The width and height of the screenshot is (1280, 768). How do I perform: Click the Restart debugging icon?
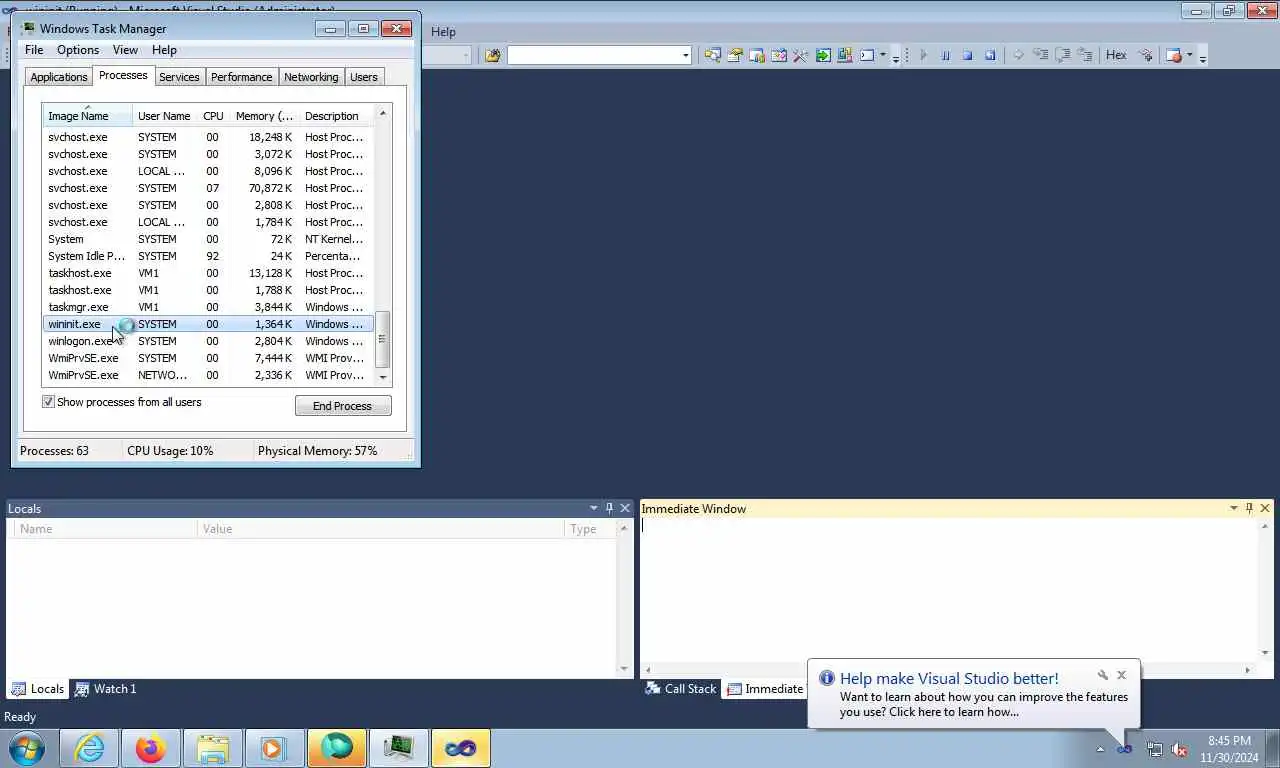click(x=990, y=55)
